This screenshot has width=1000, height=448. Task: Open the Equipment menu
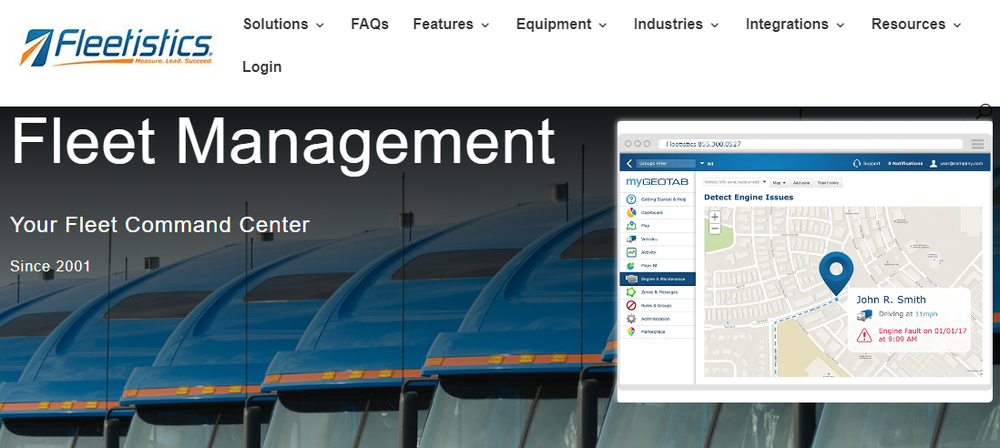pos(561,24)
